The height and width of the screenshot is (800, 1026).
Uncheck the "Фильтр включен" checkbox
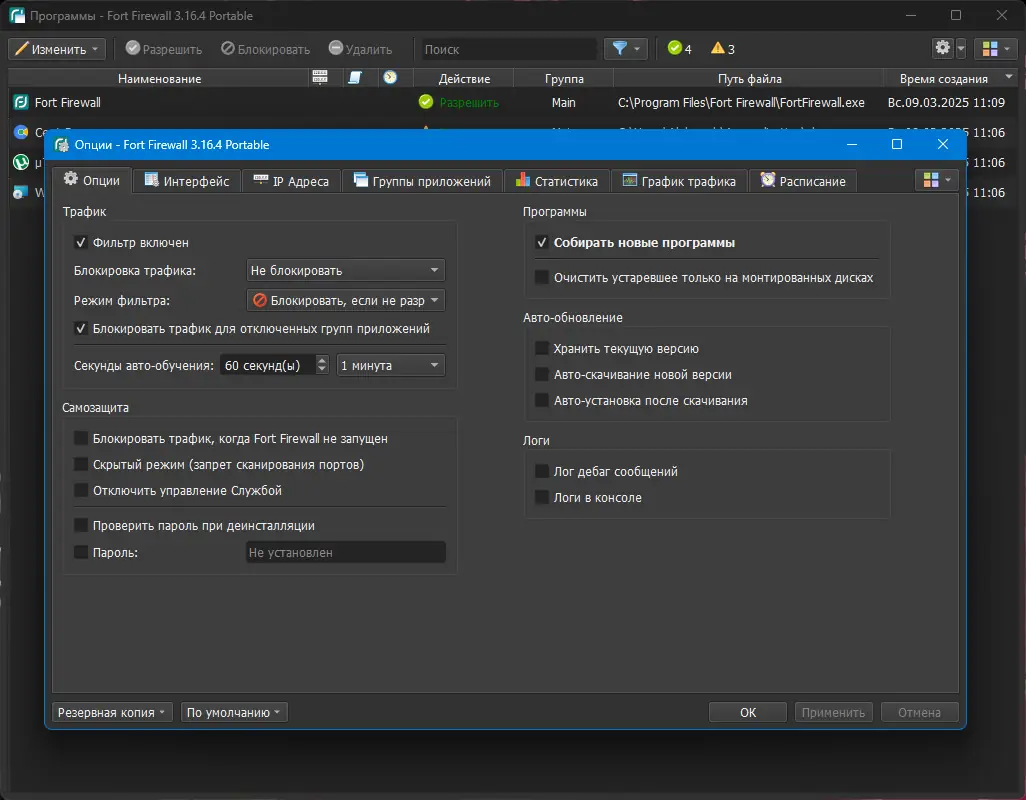81,242
